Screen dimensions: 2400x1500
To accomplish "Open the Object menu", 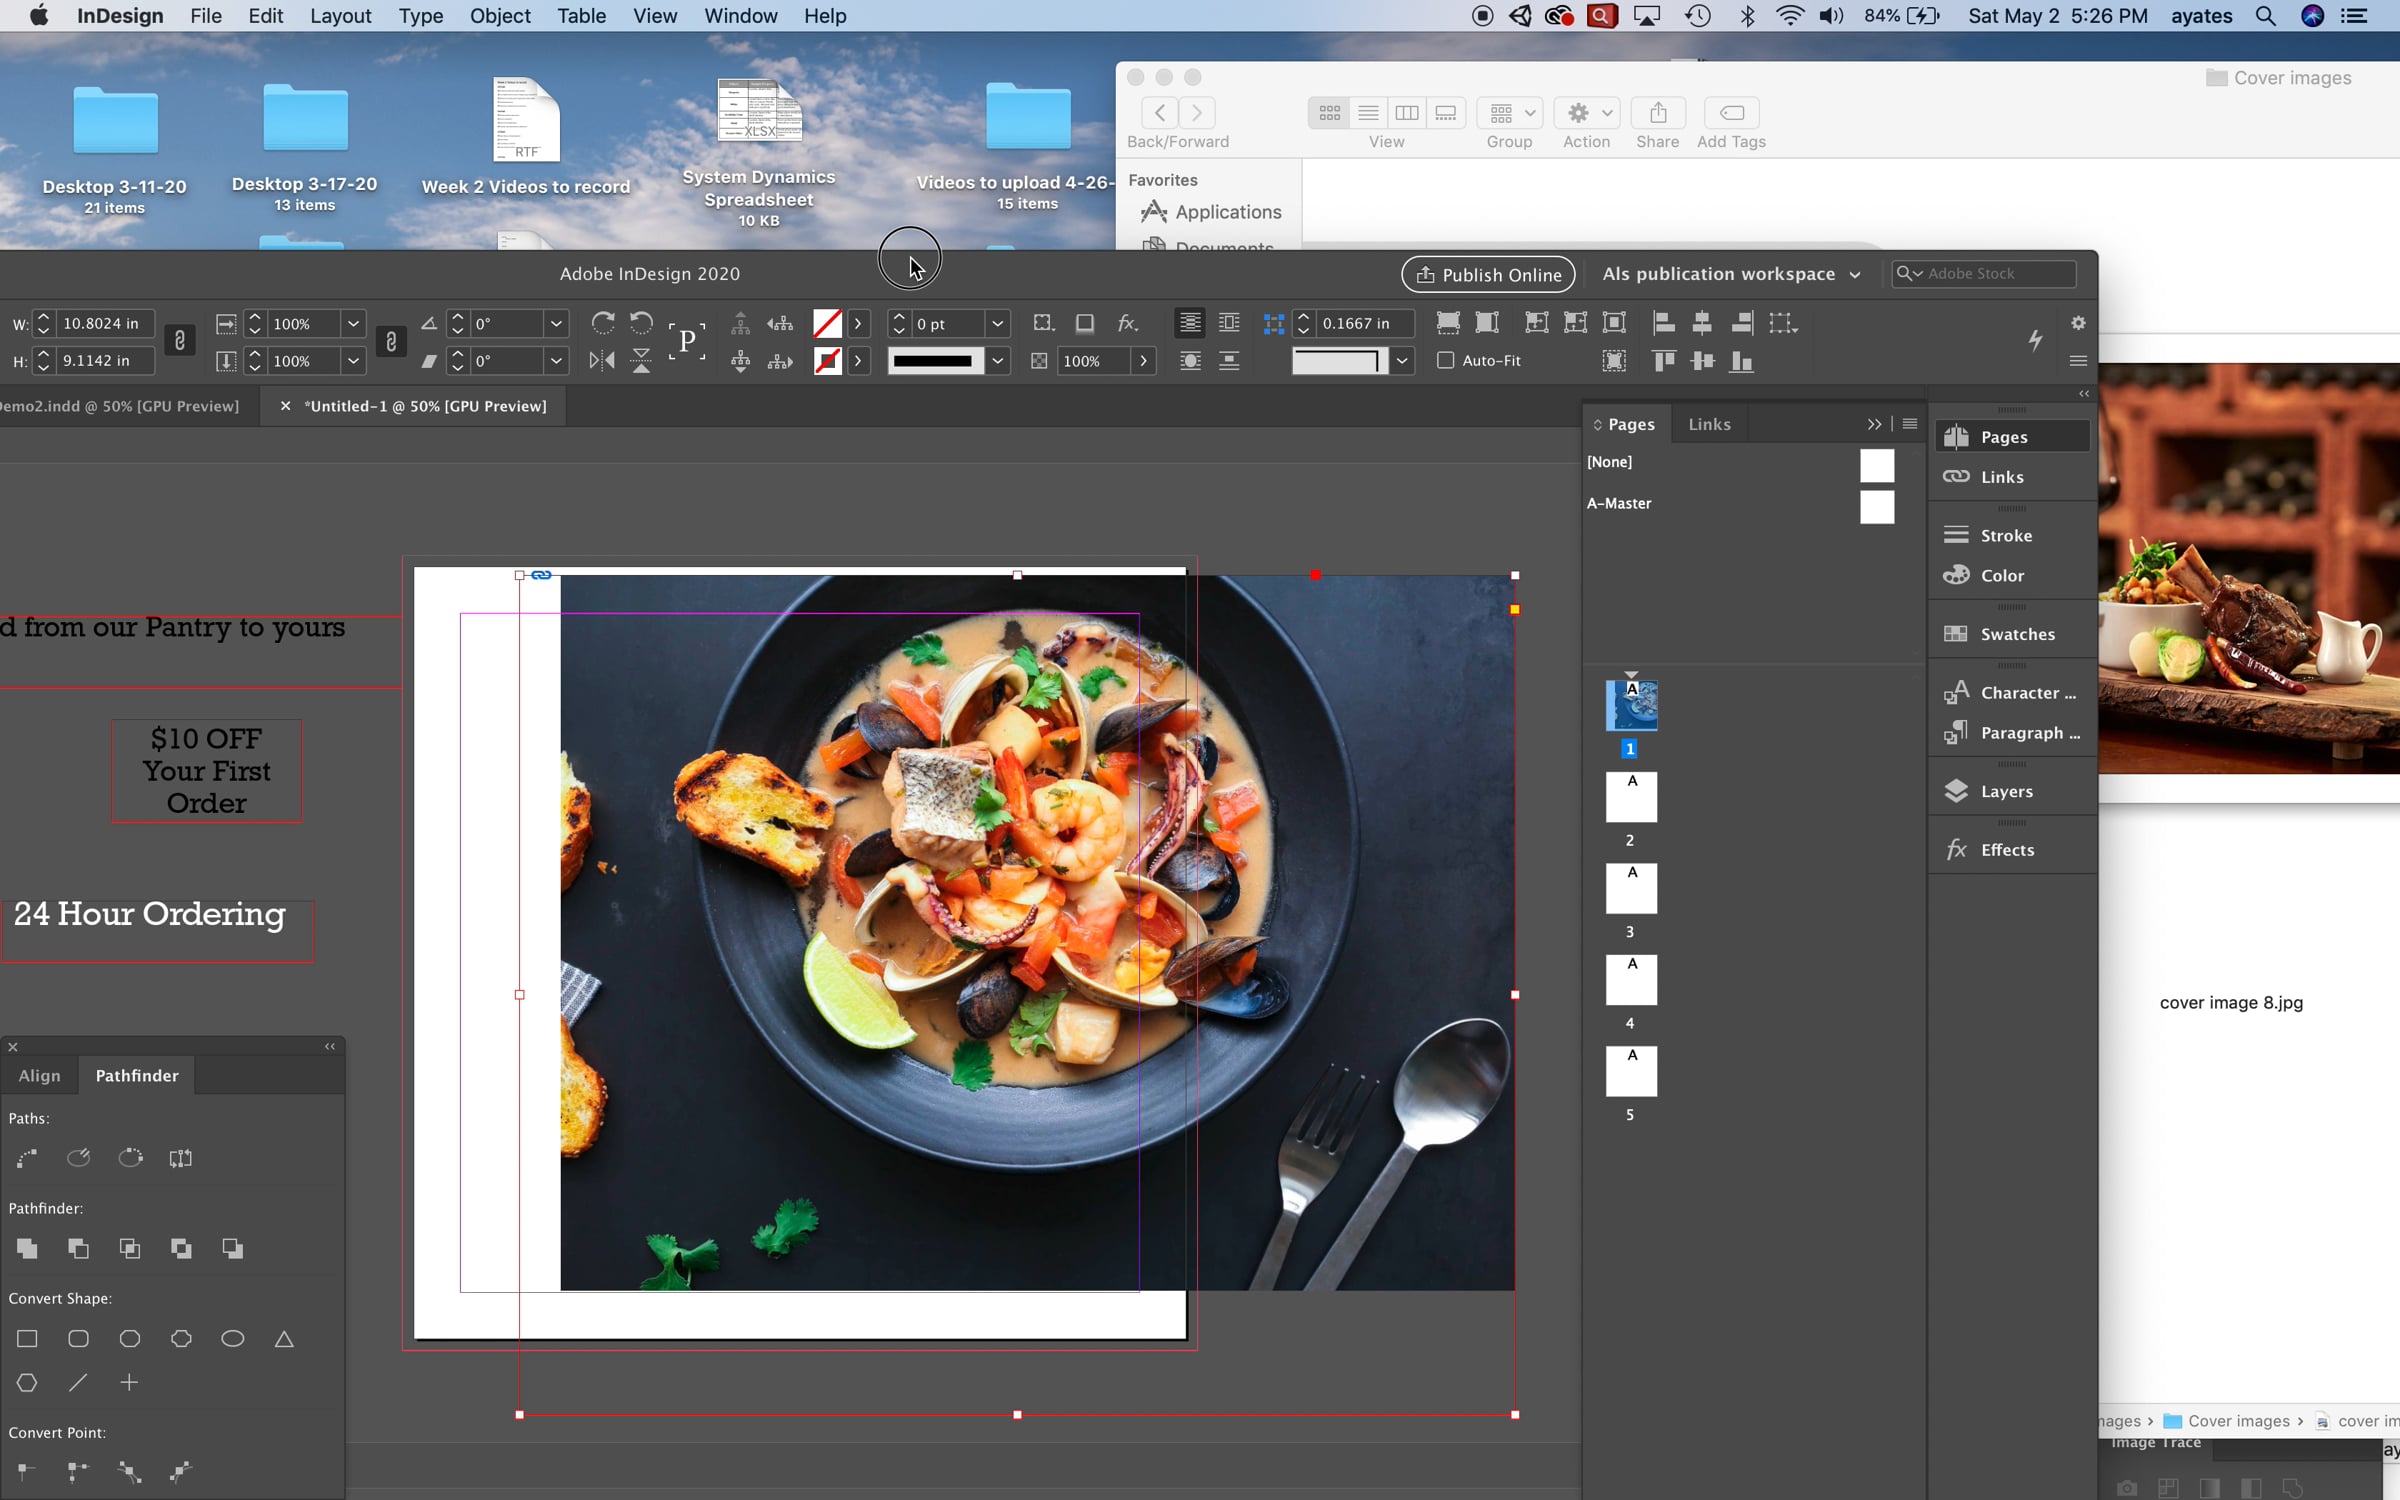I will coord(500,16).
